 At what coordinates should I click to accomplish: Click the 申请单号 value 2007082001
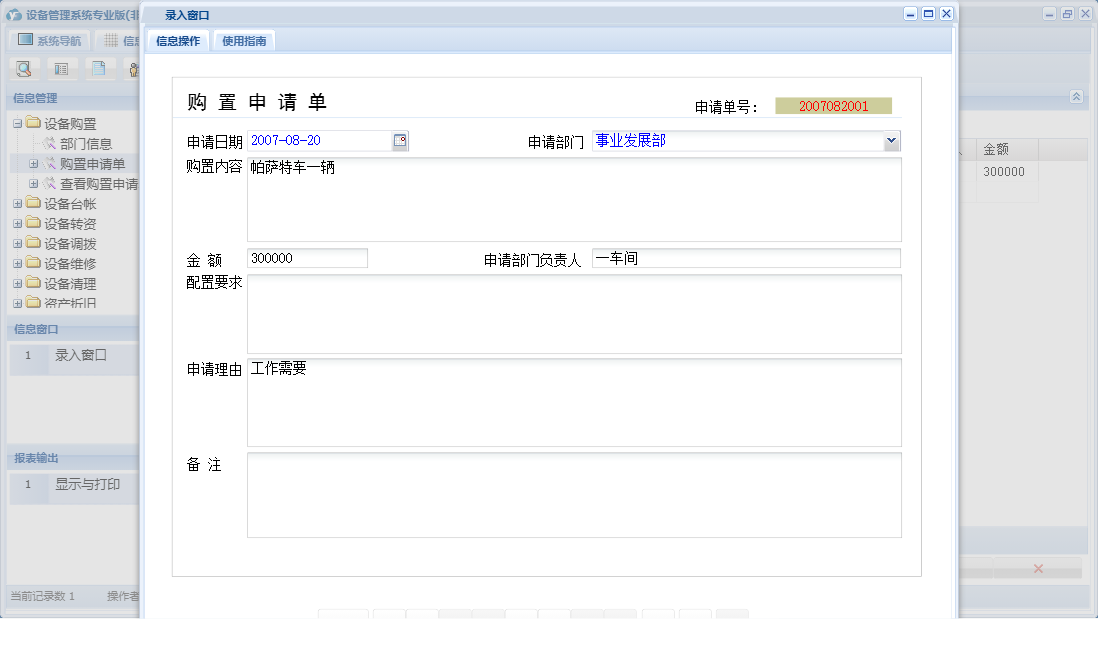point(833,106)
